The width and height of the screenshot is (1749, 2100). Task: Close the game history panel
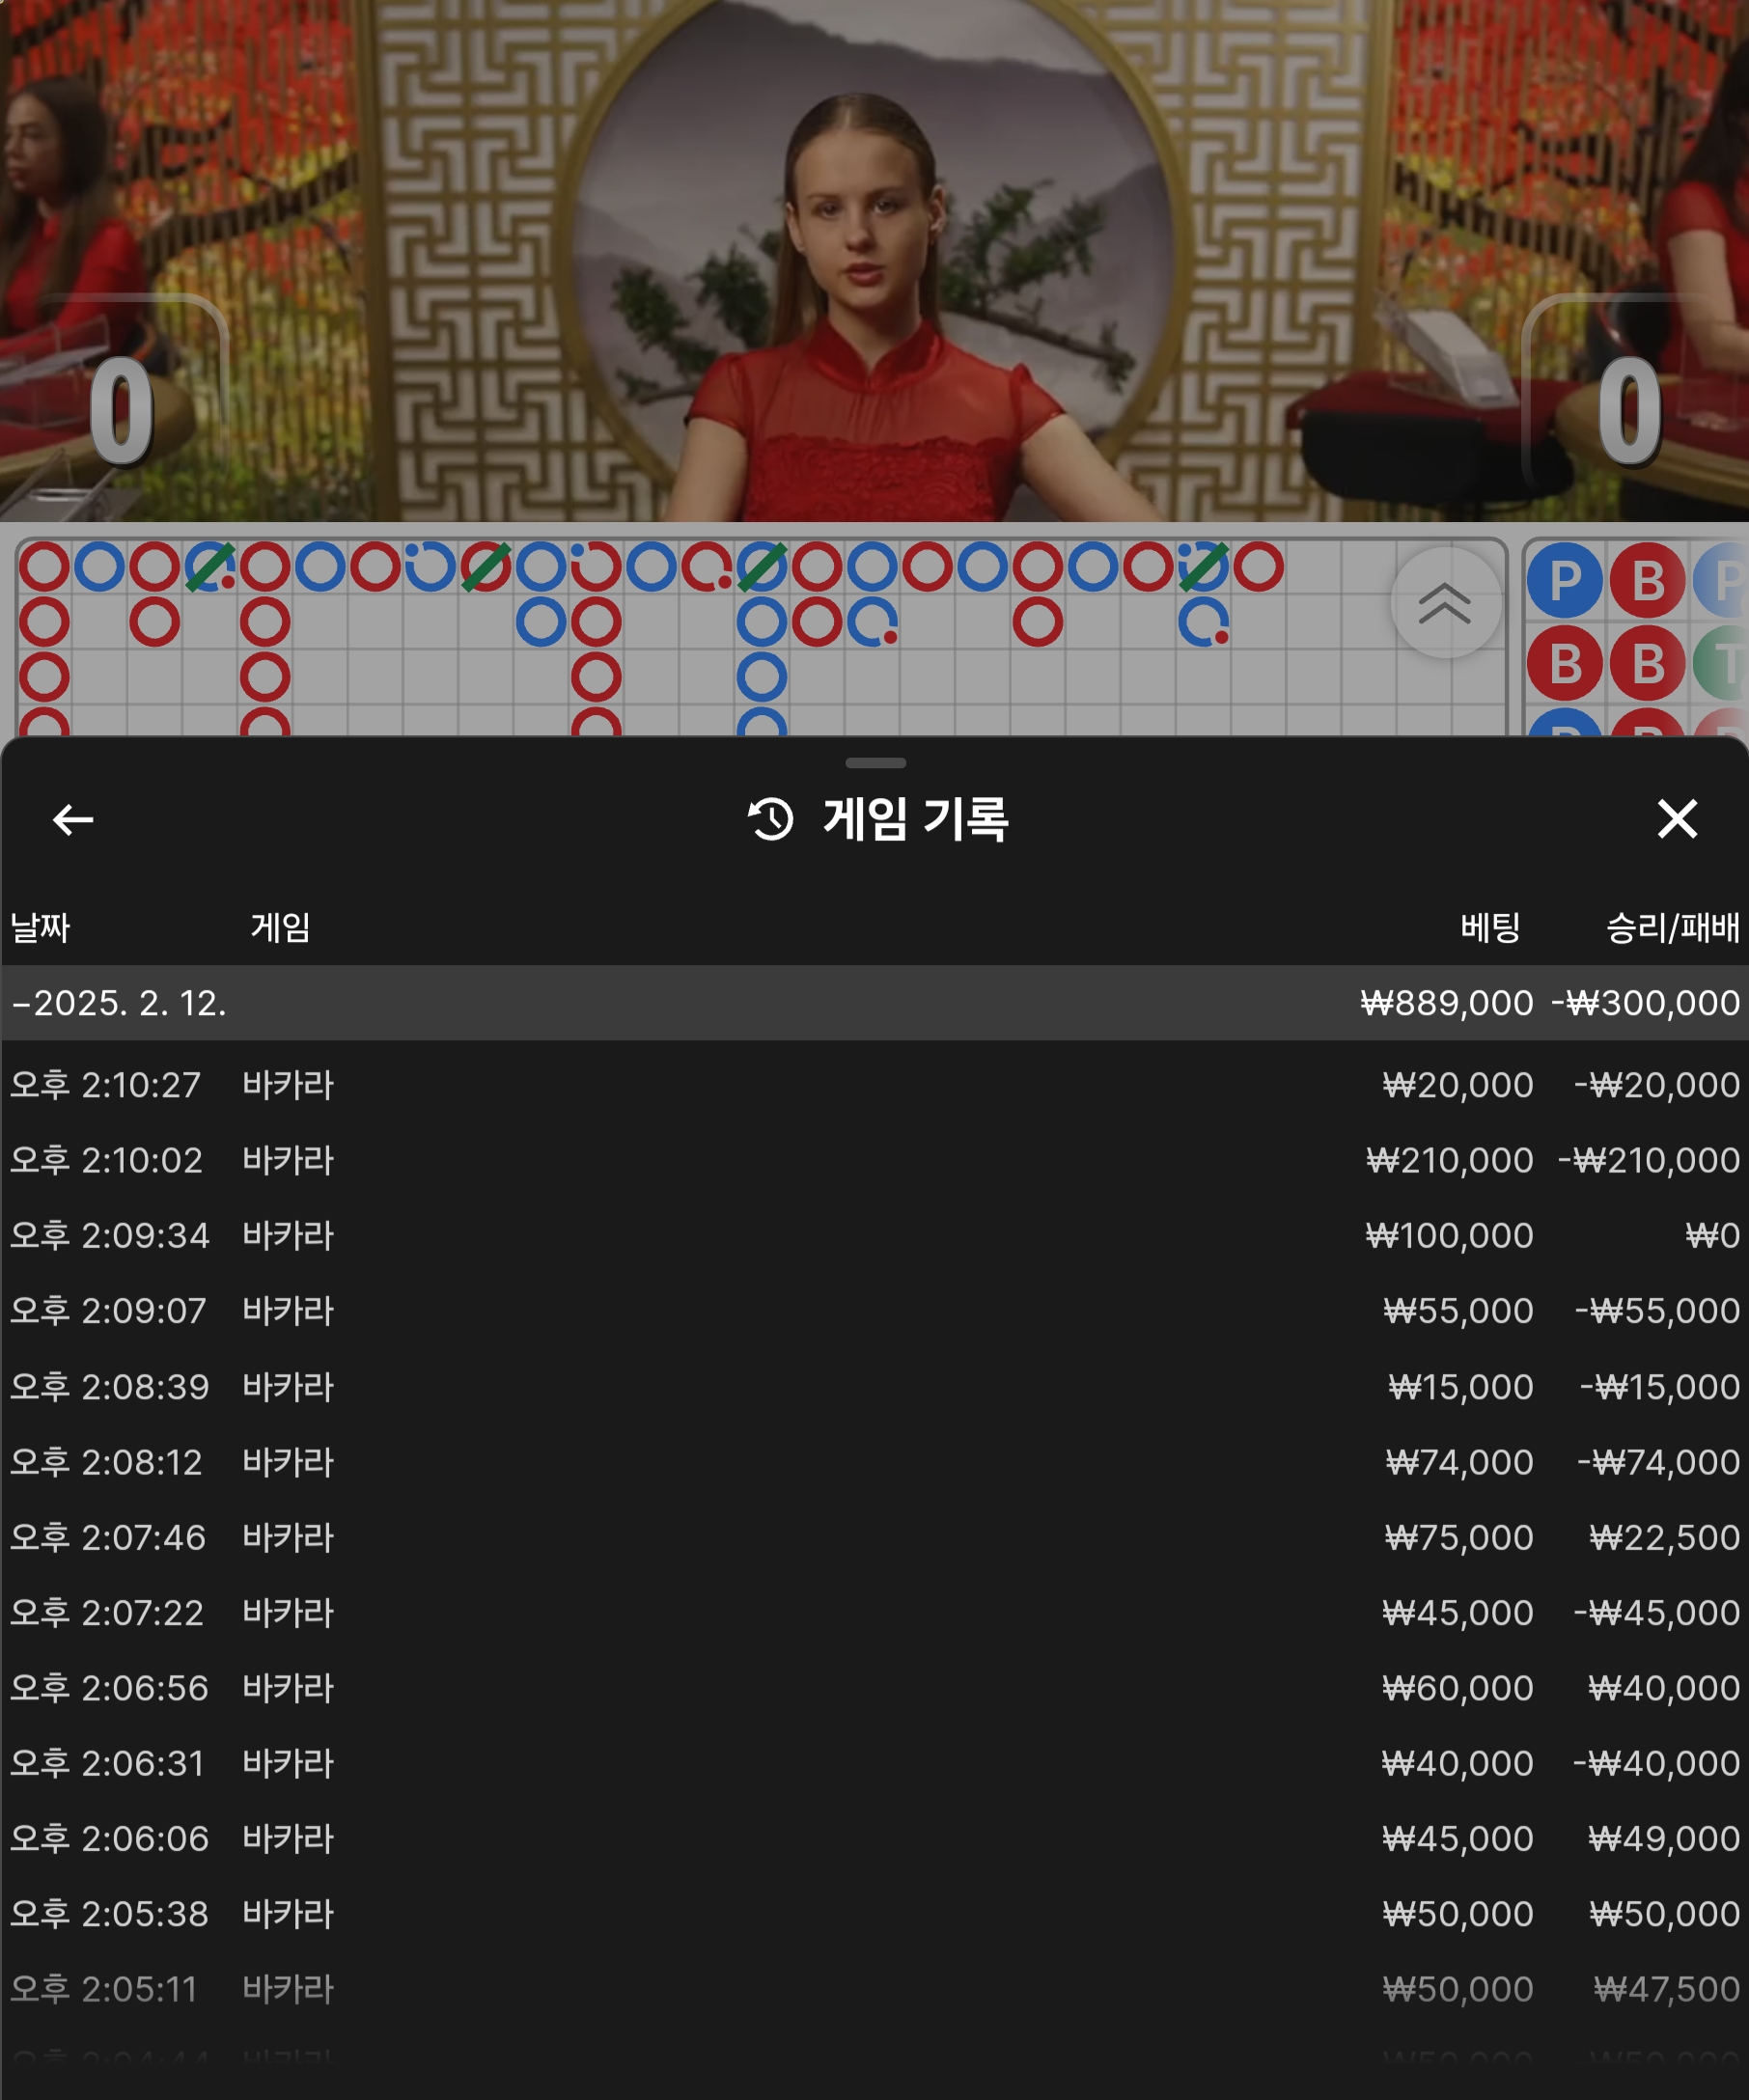pyautogui.click(x=1677, y=819)
